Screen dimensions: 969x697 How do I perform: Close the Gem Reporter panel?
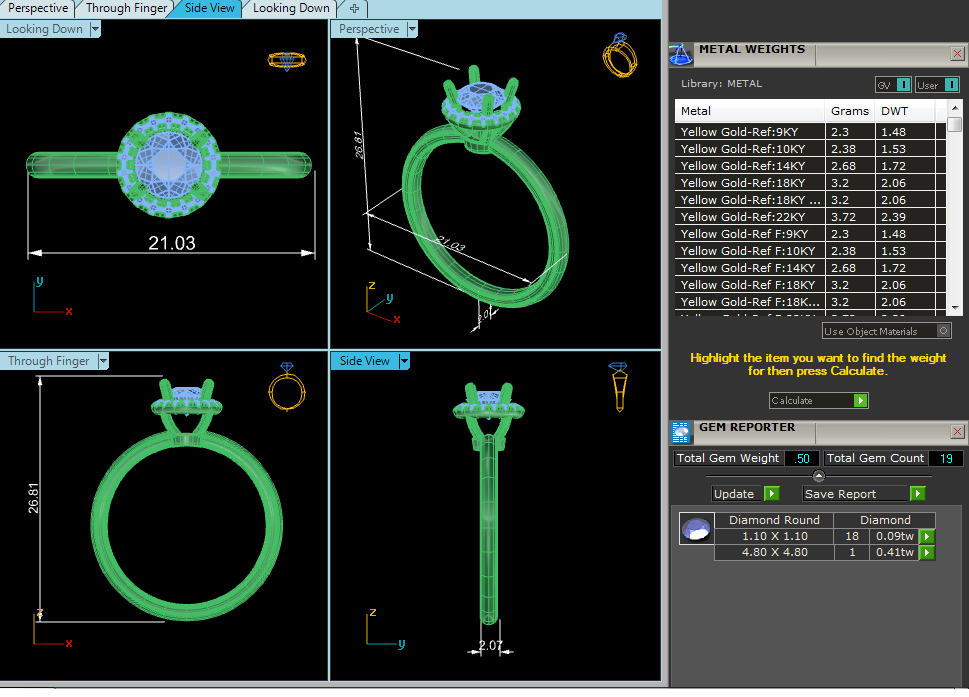(957, 431)
